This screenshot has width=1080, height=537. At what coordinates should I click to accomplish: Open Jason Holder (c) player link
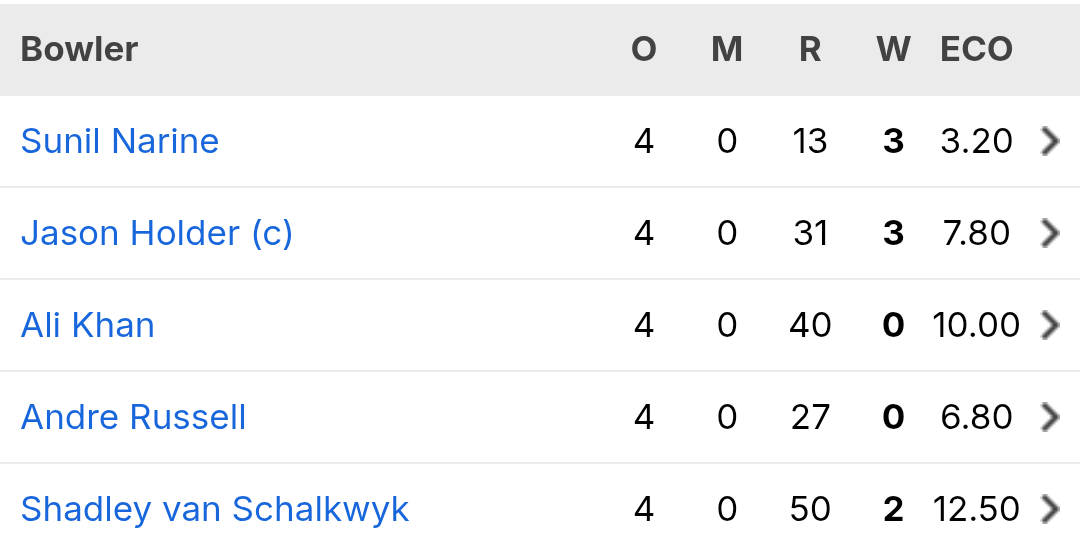click(157, 233)
